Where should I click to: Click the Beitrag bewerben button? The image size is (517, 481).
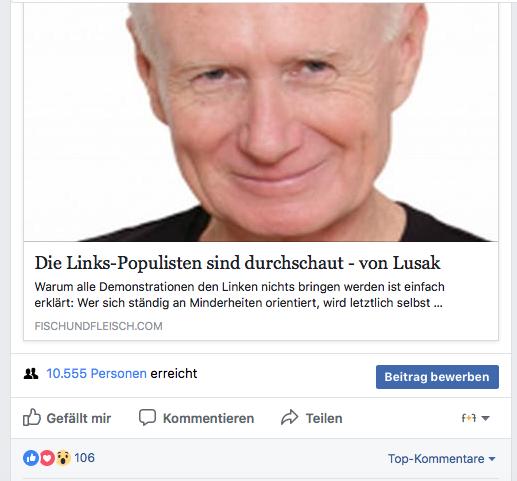click(437, 377)
